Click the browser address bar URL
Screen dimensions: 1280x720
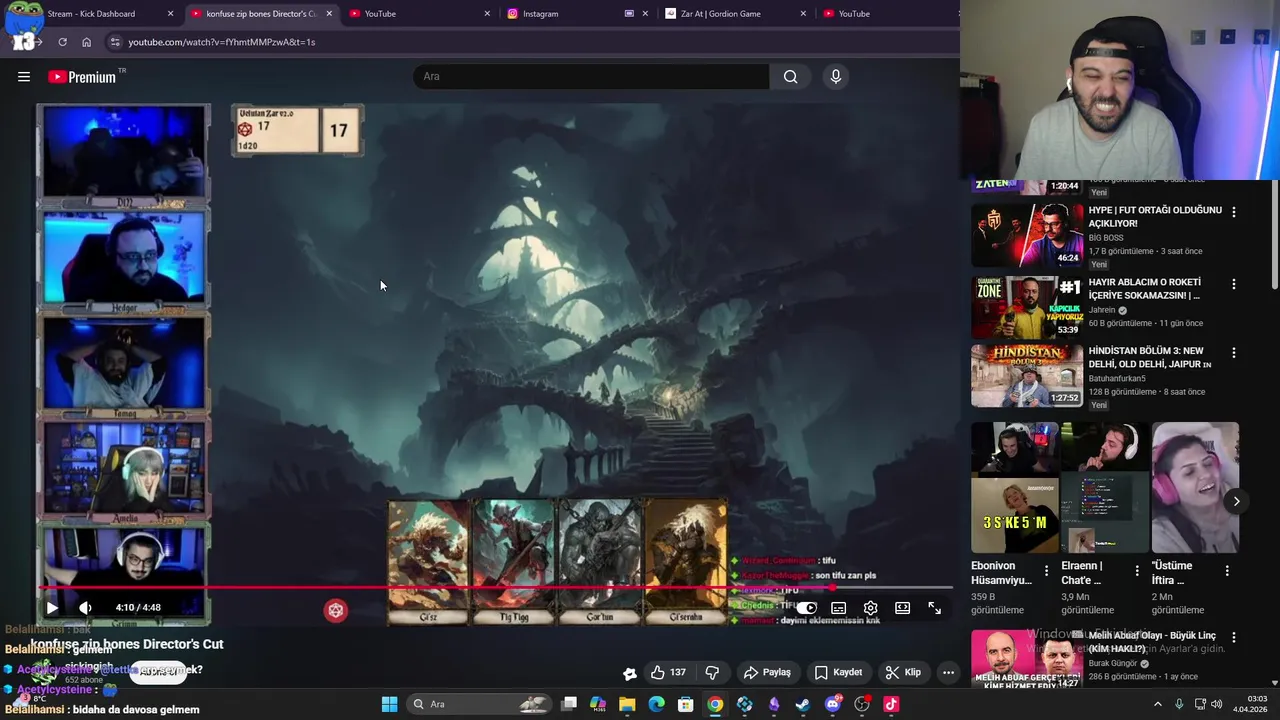[x=222, y=42]
